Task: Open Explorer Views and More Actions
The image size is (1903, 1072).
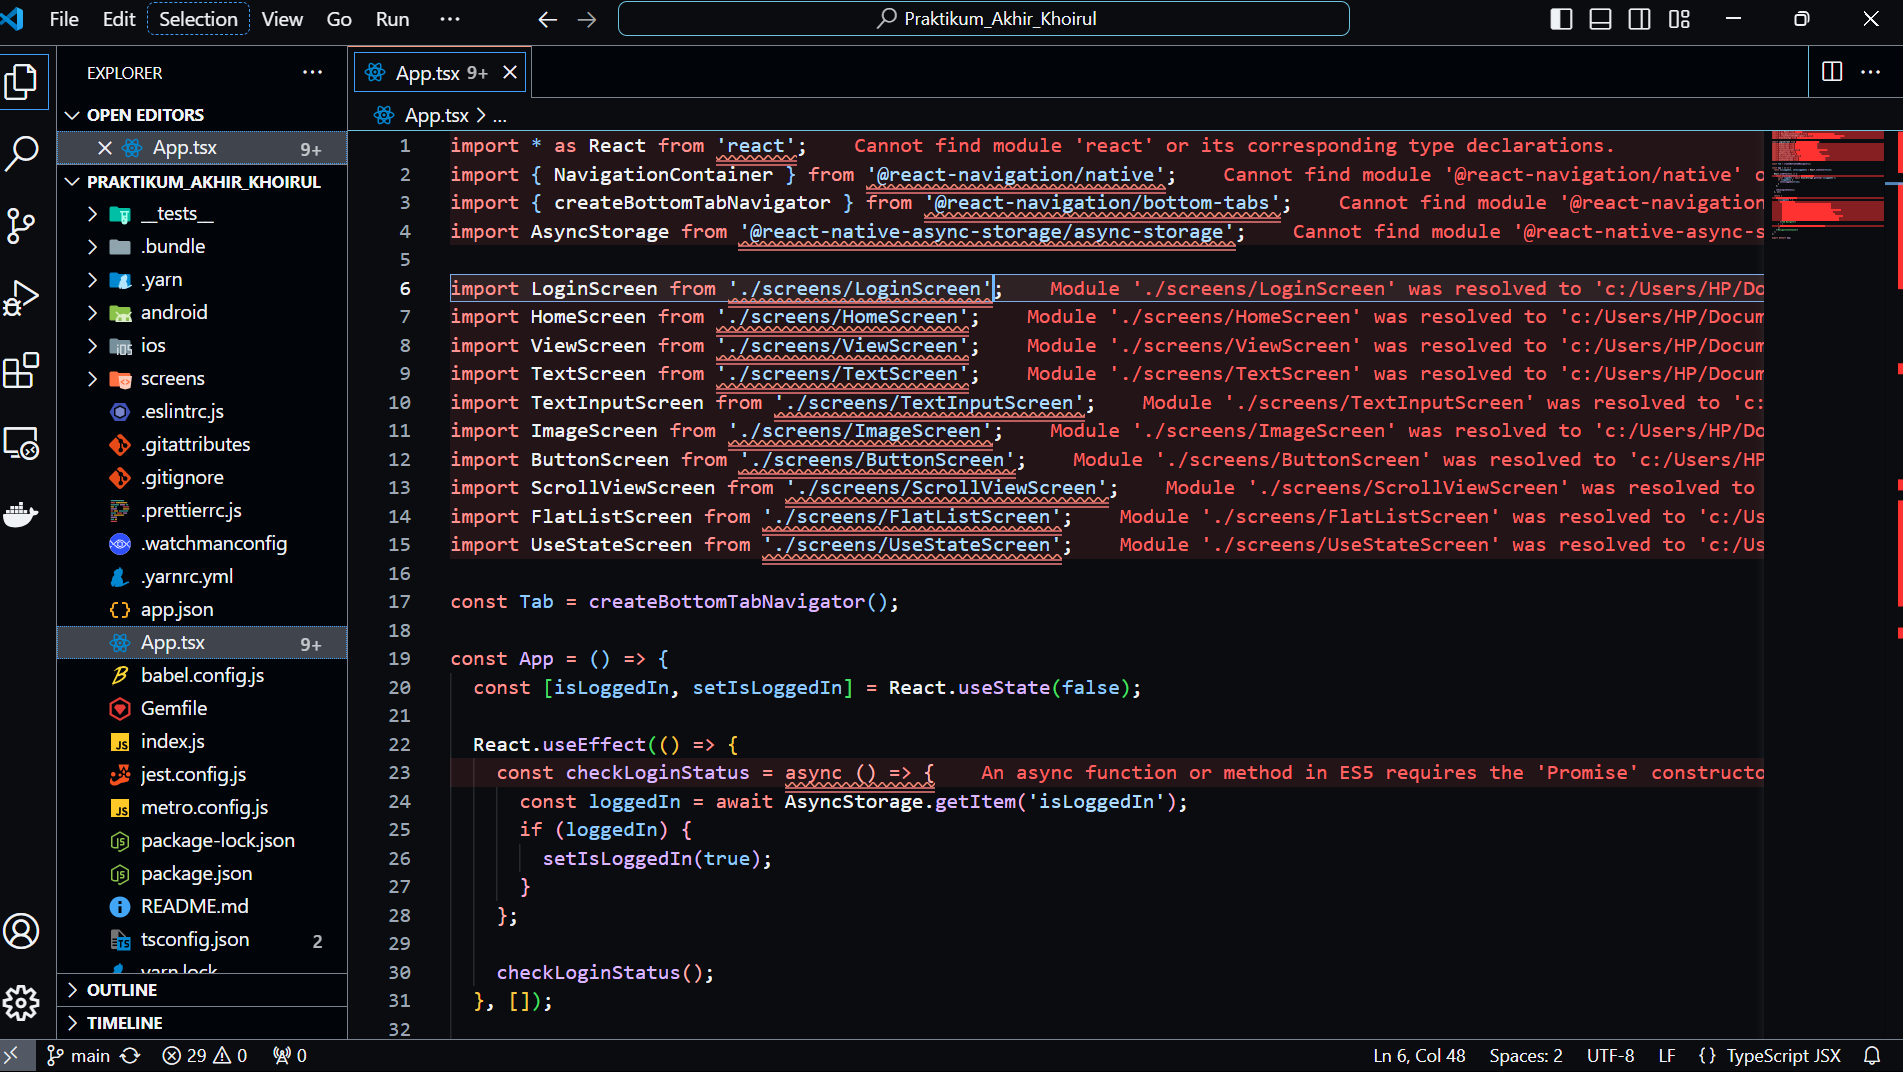Action: tap(313, 72)
